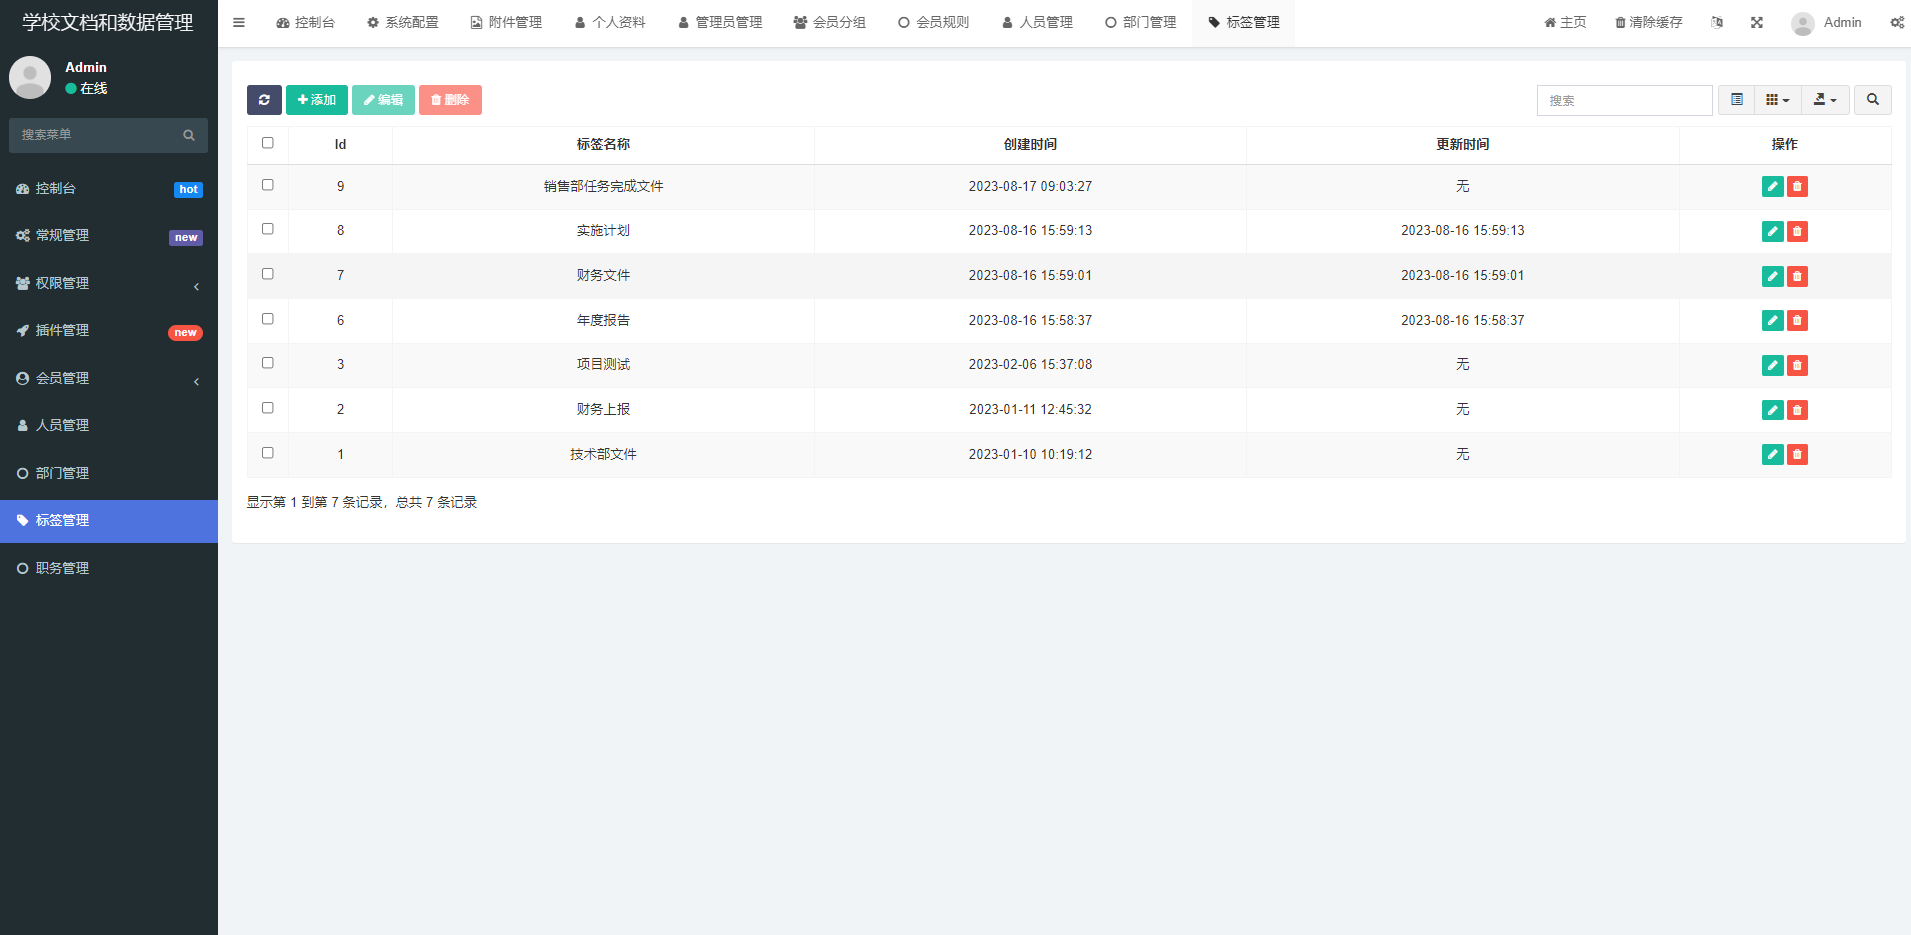Tick the checkbox for 年度报告 row
Image resolution: width=1911 pixels, height=935 pixels.
268,319
